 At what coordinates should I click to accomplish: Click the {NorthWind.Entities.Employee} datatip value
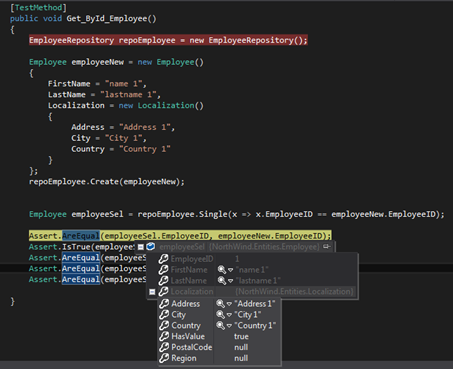264,247
